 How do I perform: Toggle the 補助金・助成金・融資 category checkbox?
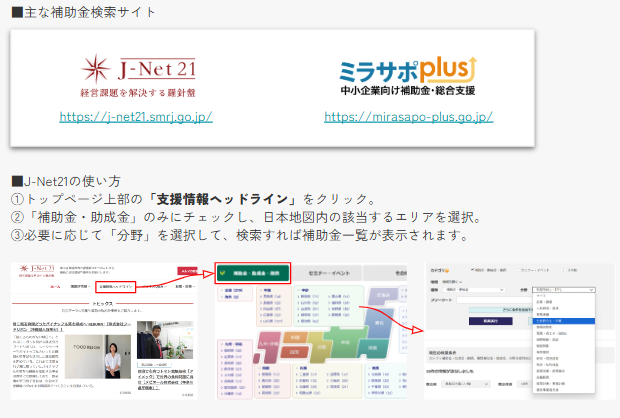pos(473,270)
